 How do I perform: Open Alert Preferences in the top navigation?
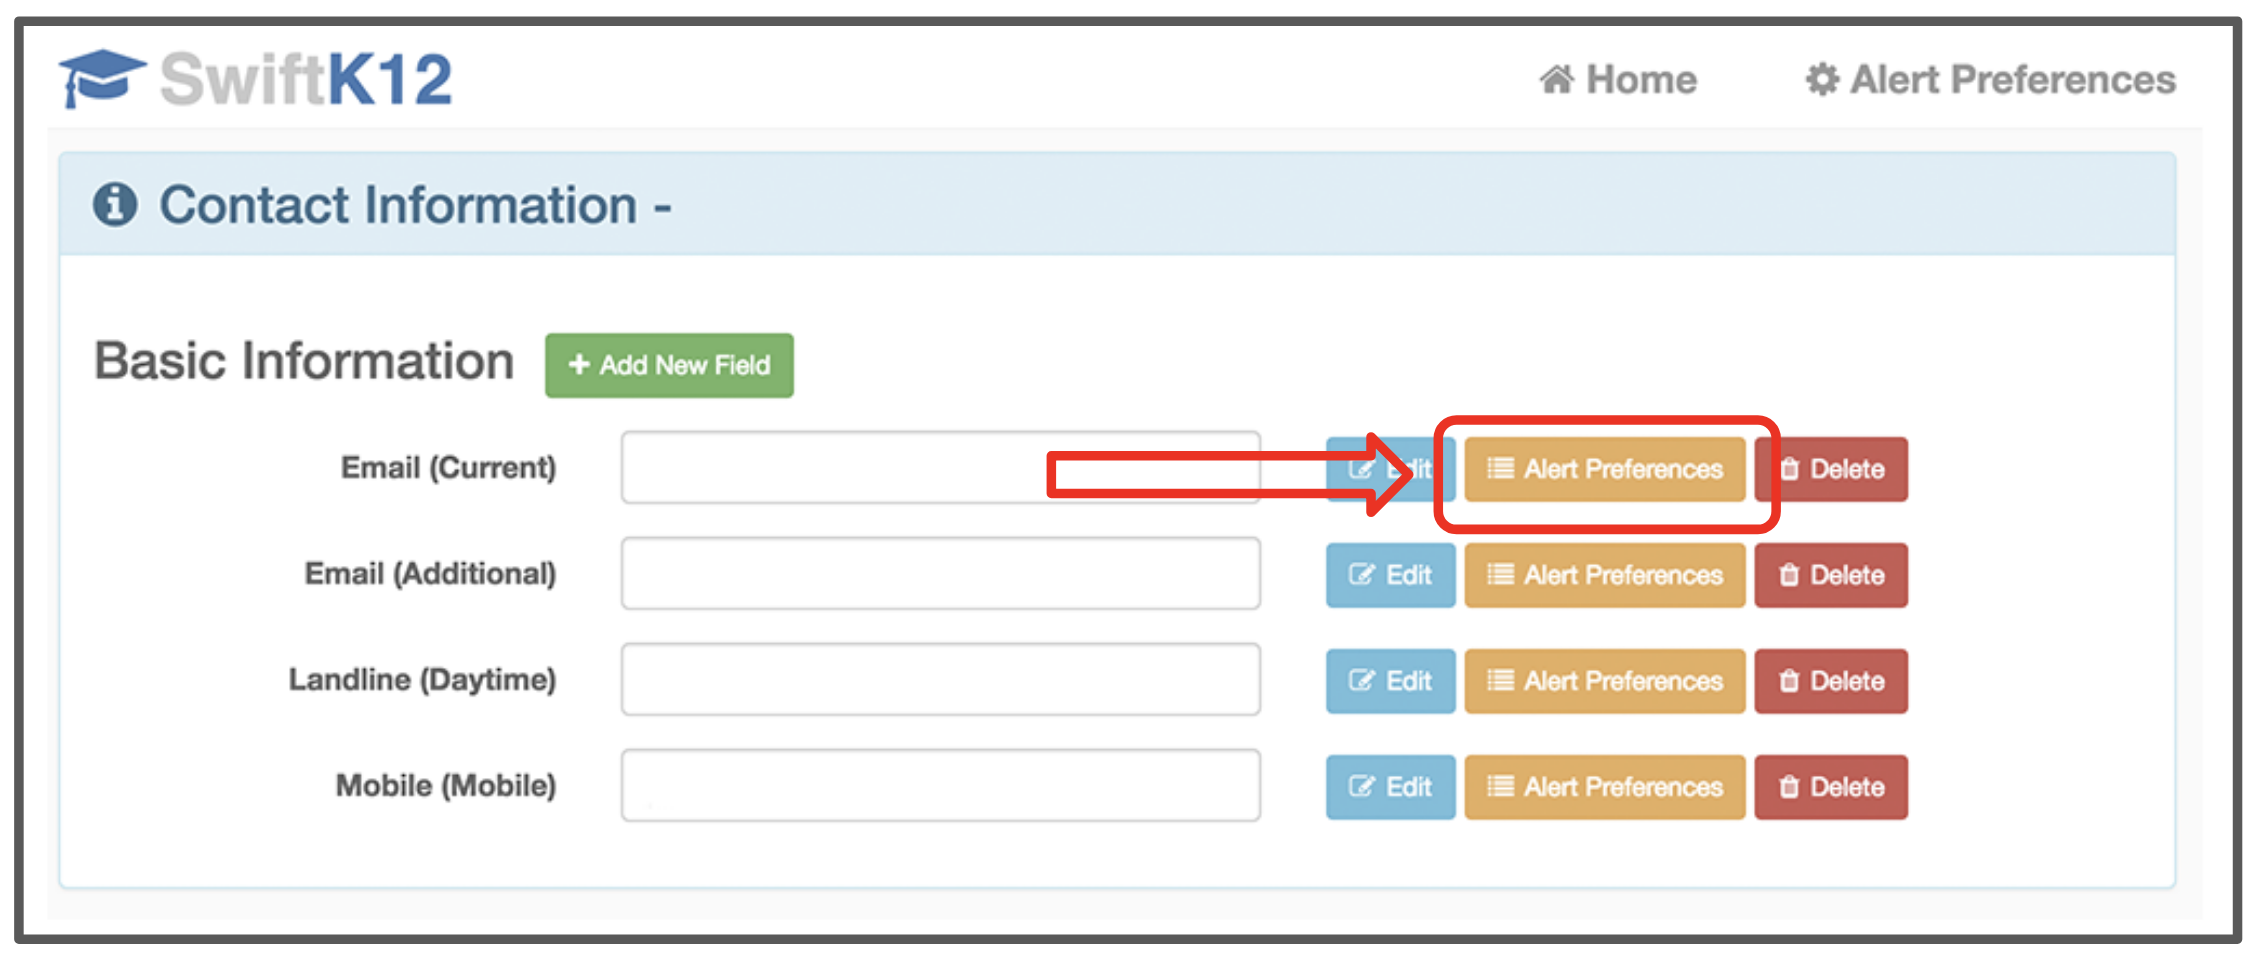tap(1990, 80)
